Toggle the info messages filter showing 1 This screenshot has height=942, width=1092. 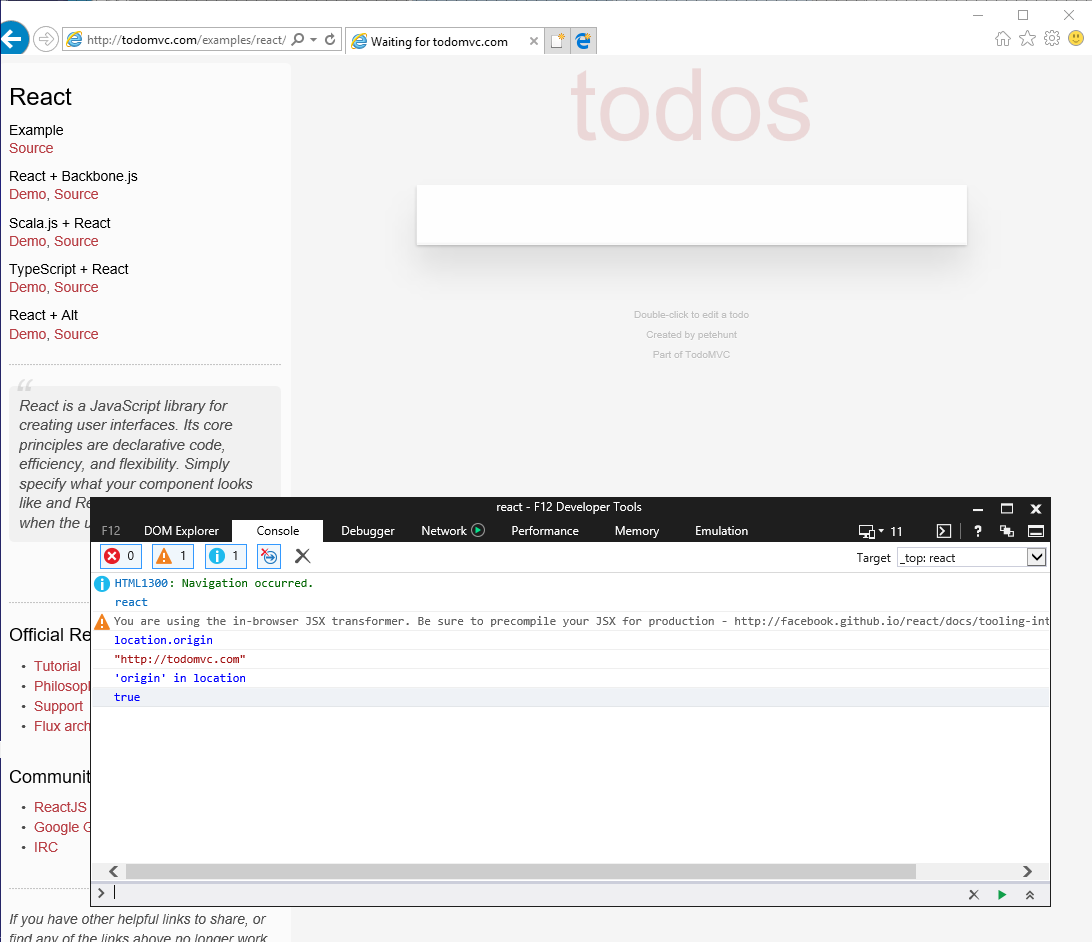click(x=226, y=556)
